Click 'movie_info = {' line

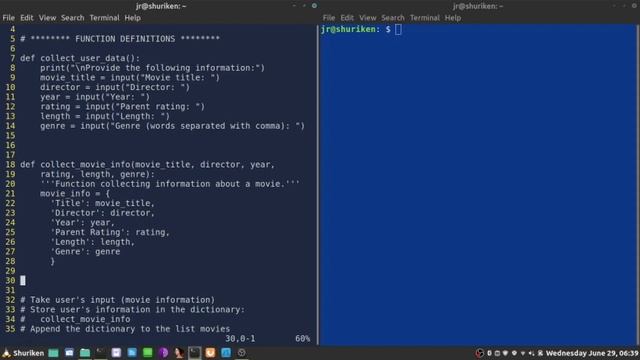(x=75, y=194)
